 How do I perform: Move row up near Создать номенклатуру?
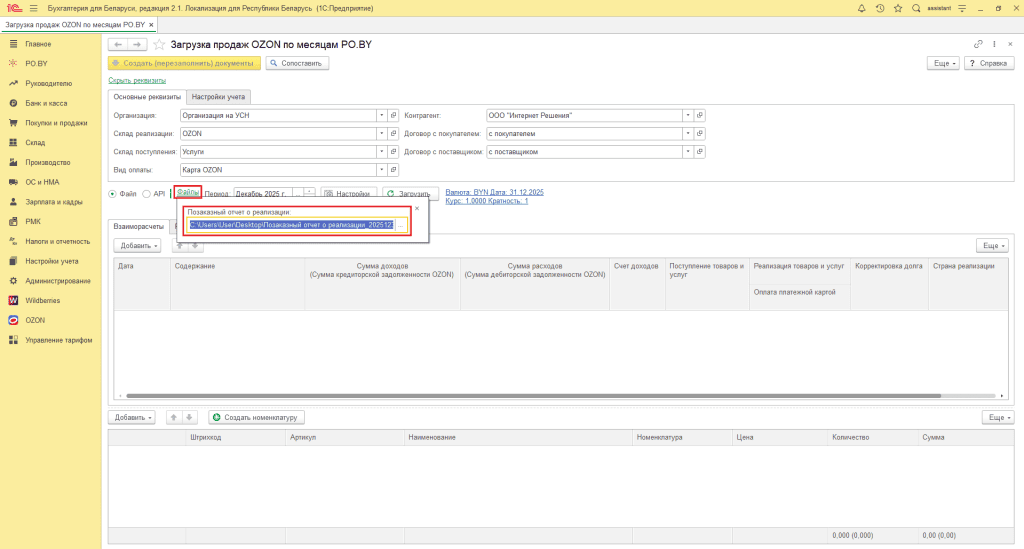173,417
